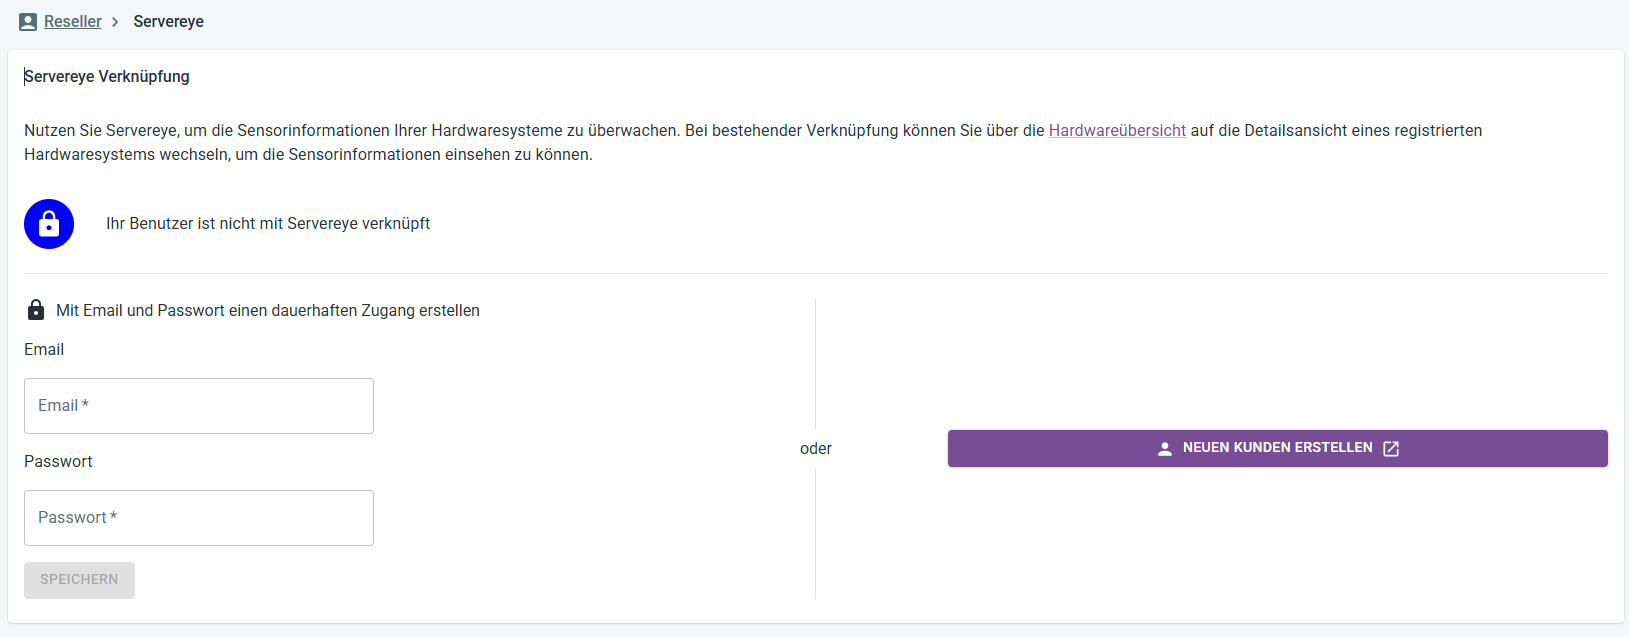This screenshot has width=1629, height=637.
Task: Click the Servereye Verknüpfung heading
Action: [107, 76]
